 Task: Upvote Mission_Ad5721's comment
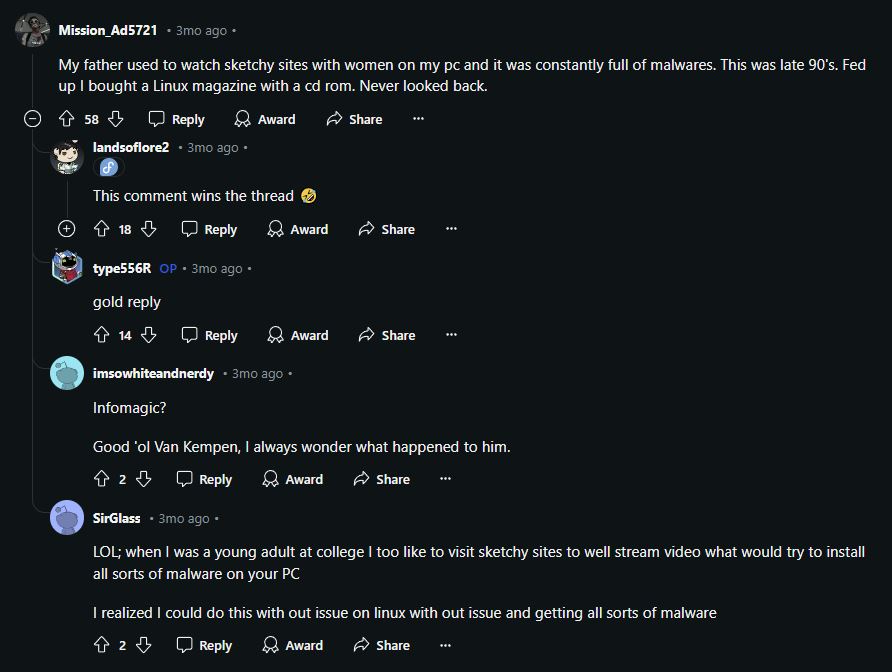(x=67, y=119)
